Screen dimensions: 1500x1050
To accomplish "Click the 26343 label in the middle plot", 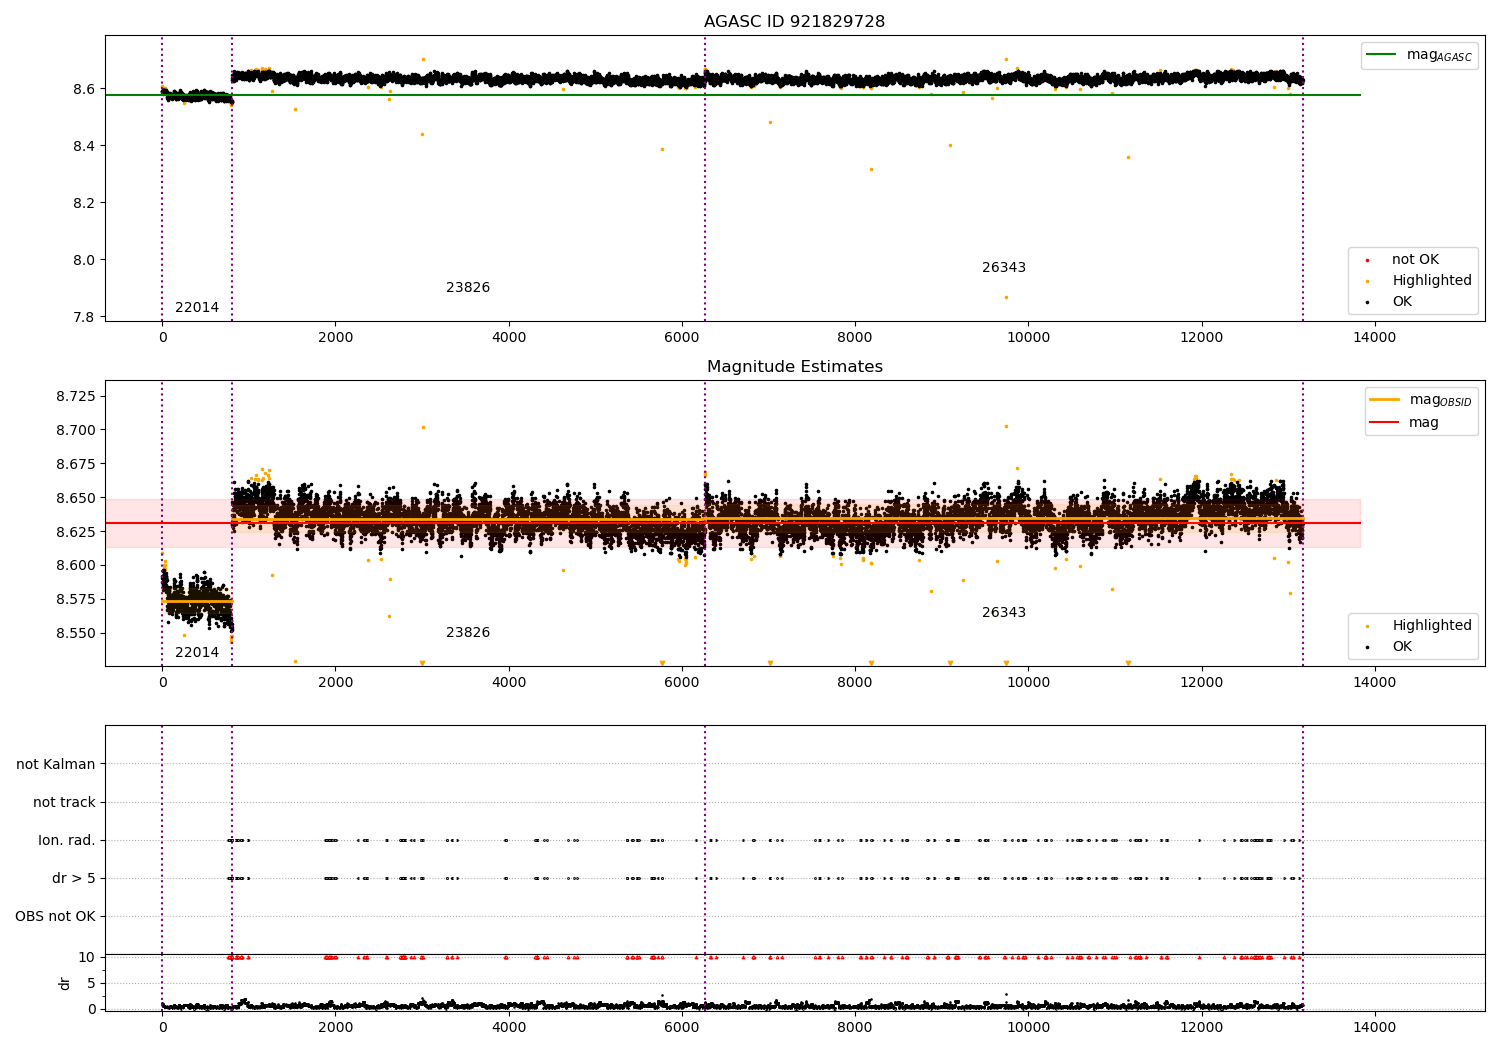I will click(1004, 613).
